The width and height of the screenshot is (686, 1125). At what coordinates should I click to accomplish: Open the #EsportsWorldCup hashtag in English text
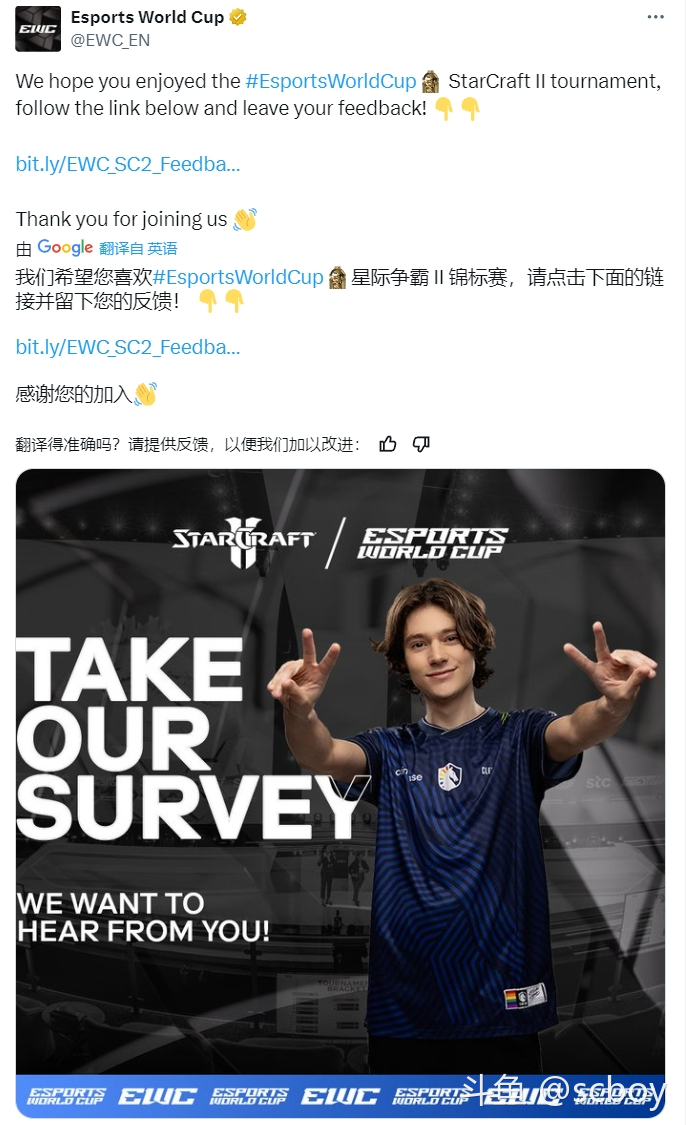330,81
